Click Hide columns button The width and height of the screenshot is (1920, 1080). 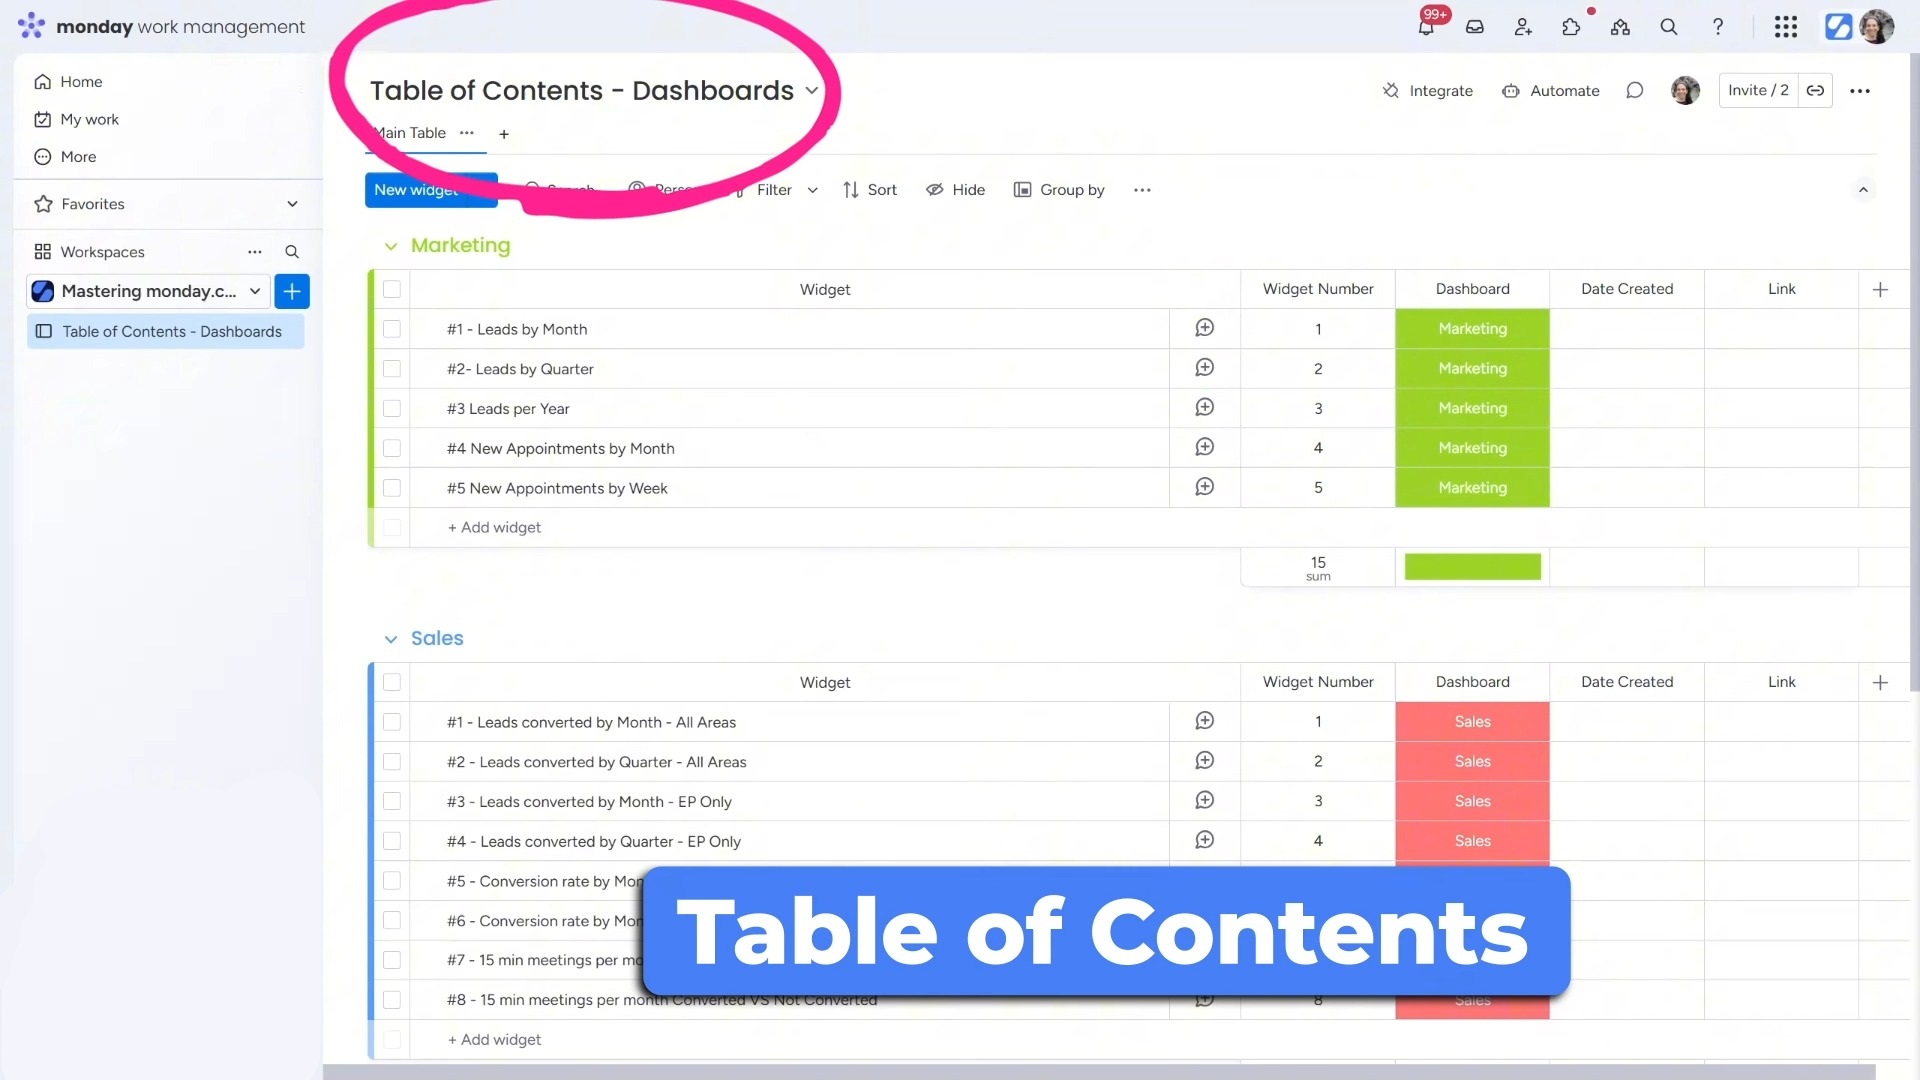tap(956, 190)
